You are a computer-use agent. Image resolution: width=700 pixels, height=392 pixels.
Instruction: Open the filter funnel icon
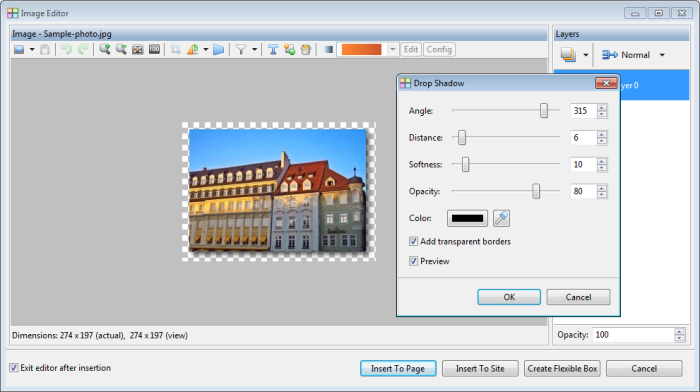coord(241,50)
